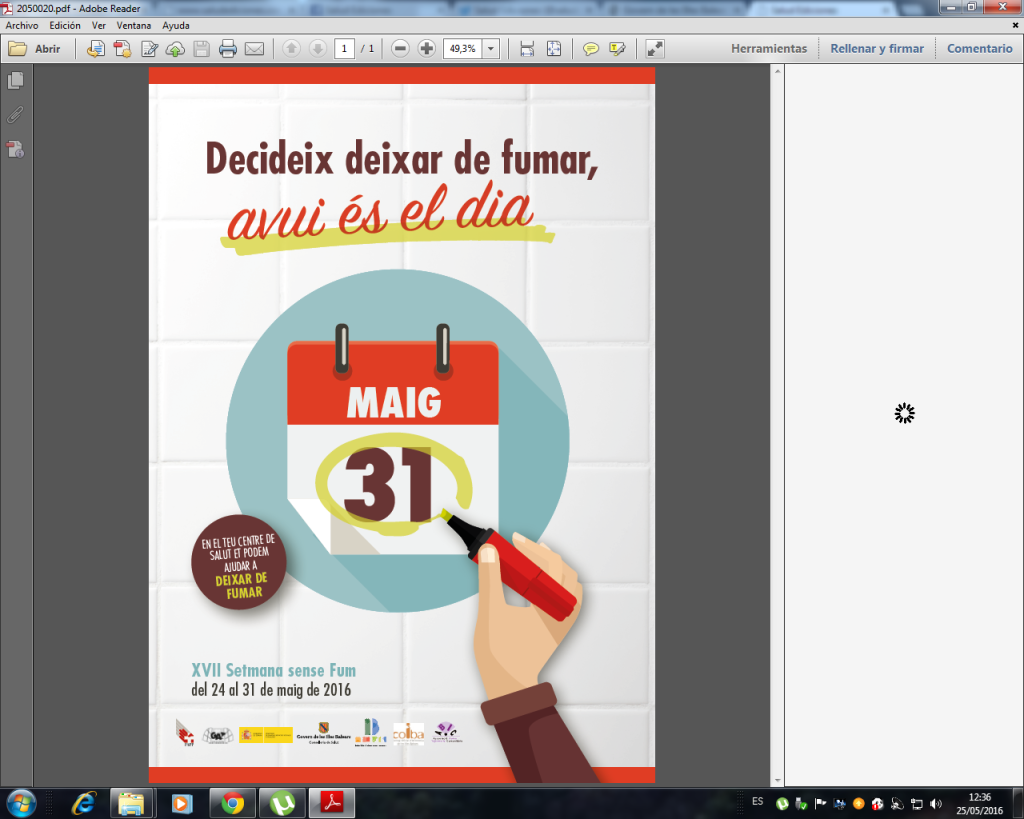The image size is (1024, 819).
Task: Click the Print file icon
Action: coord(228,49)
